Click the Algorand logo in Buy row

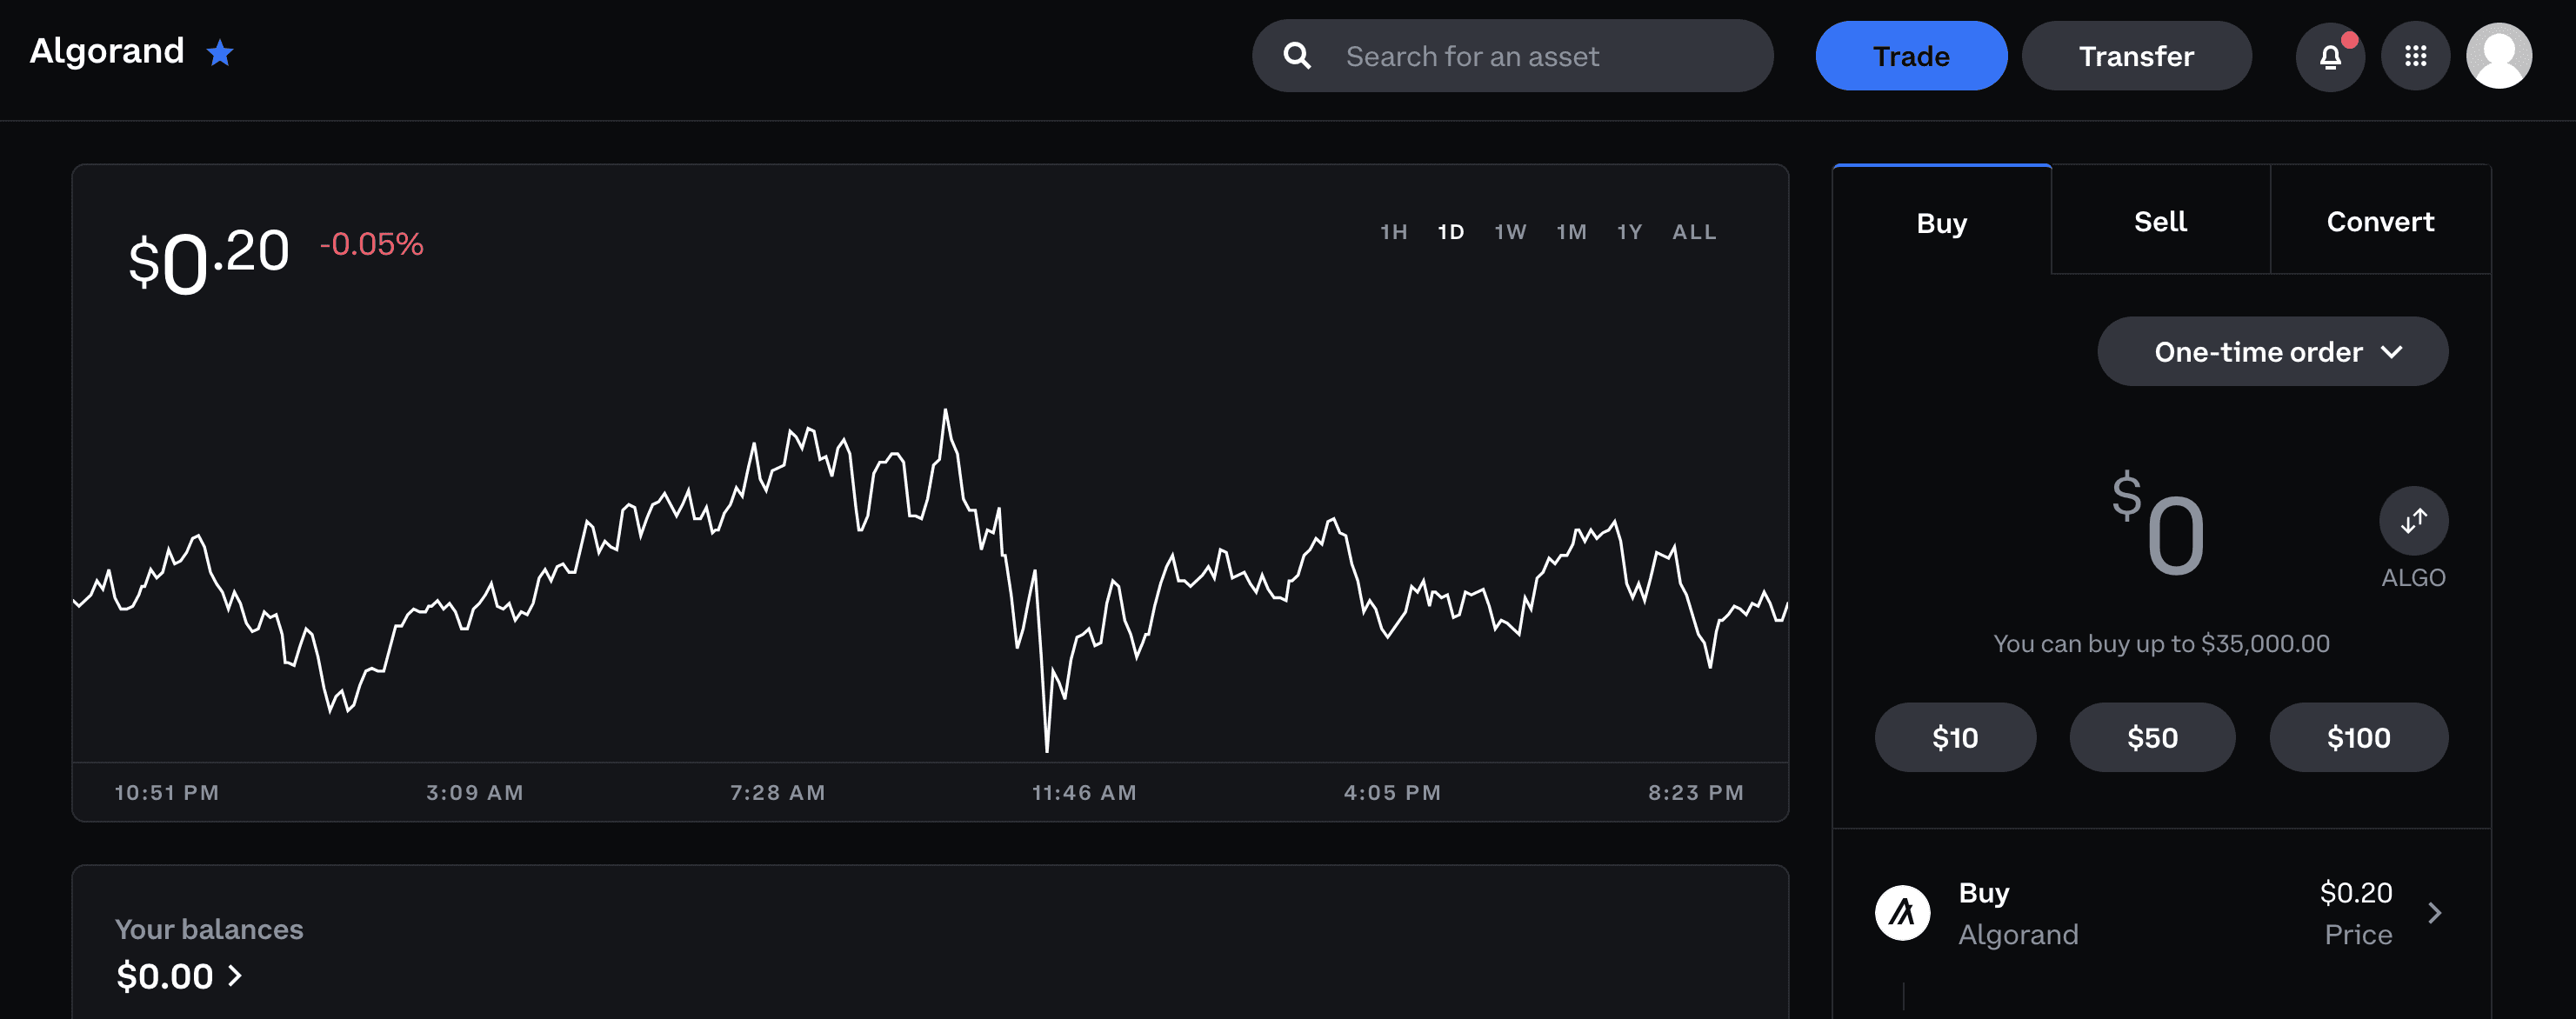[x=1902, y=913]
